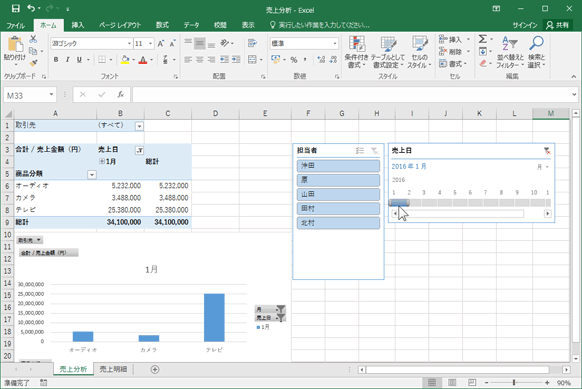Click the 共有 share button
Image resolution: width=582 pixels, height=389 pixels.
[558, 25]
